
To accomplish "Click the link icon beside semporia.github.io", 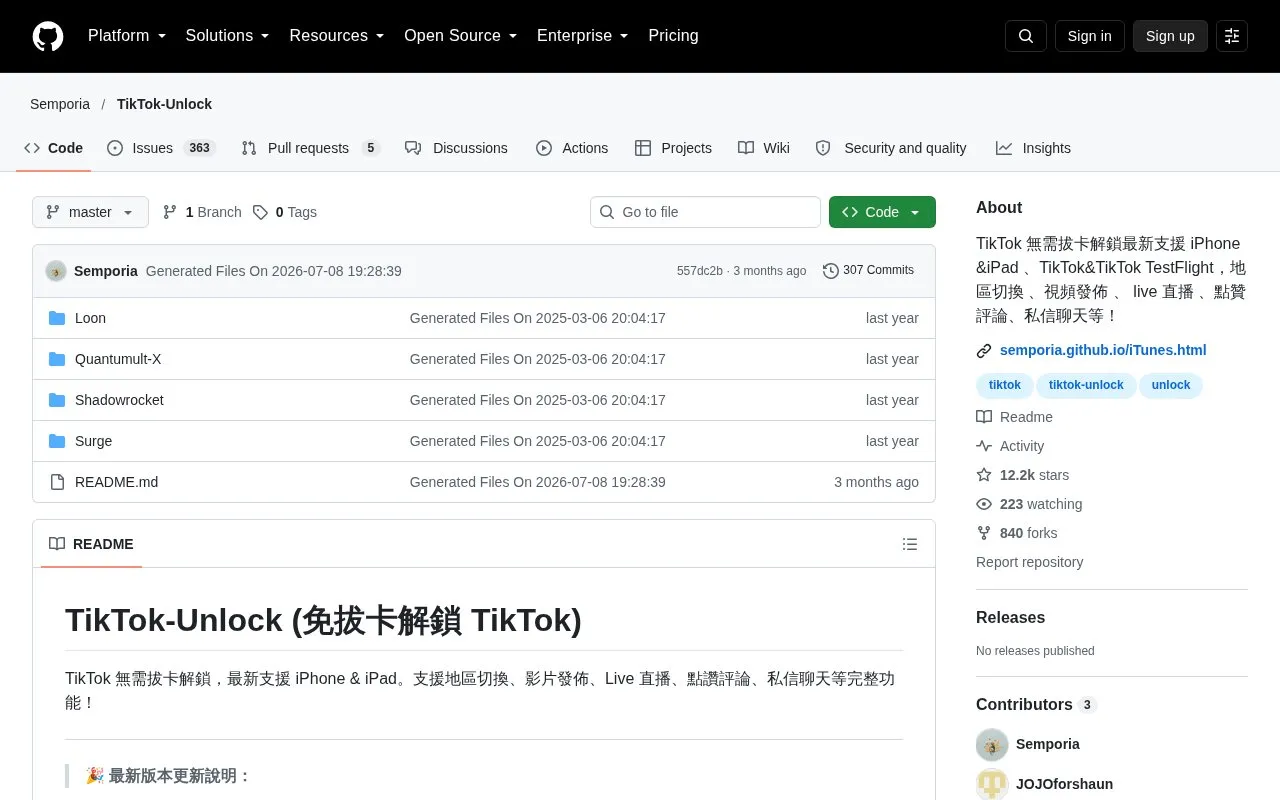I will (984, 351).
